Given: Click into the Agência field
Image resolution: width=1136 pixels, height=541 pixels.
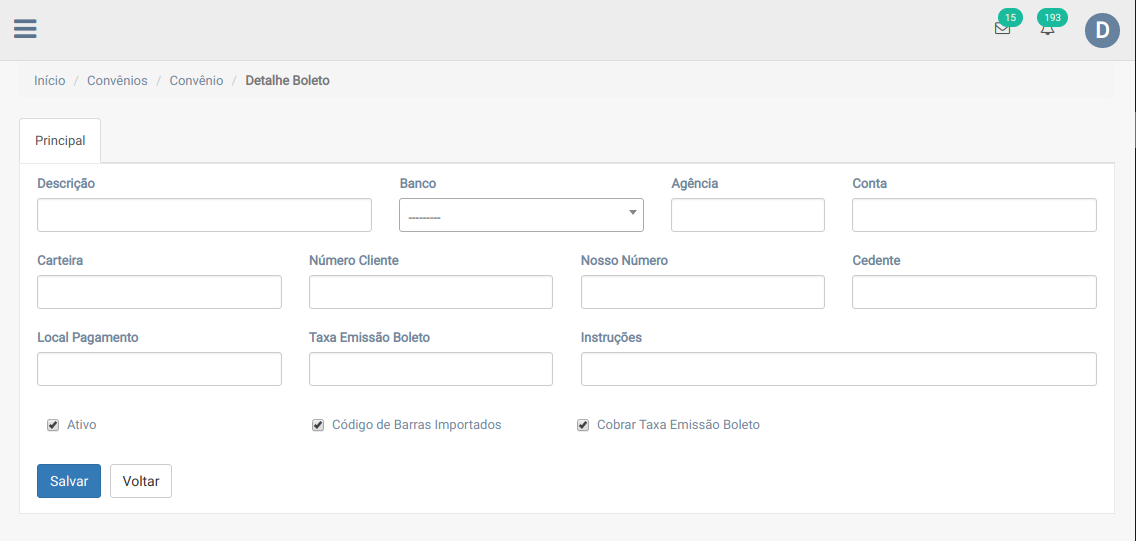Looking at the screenshot, I should coord(747,215).
